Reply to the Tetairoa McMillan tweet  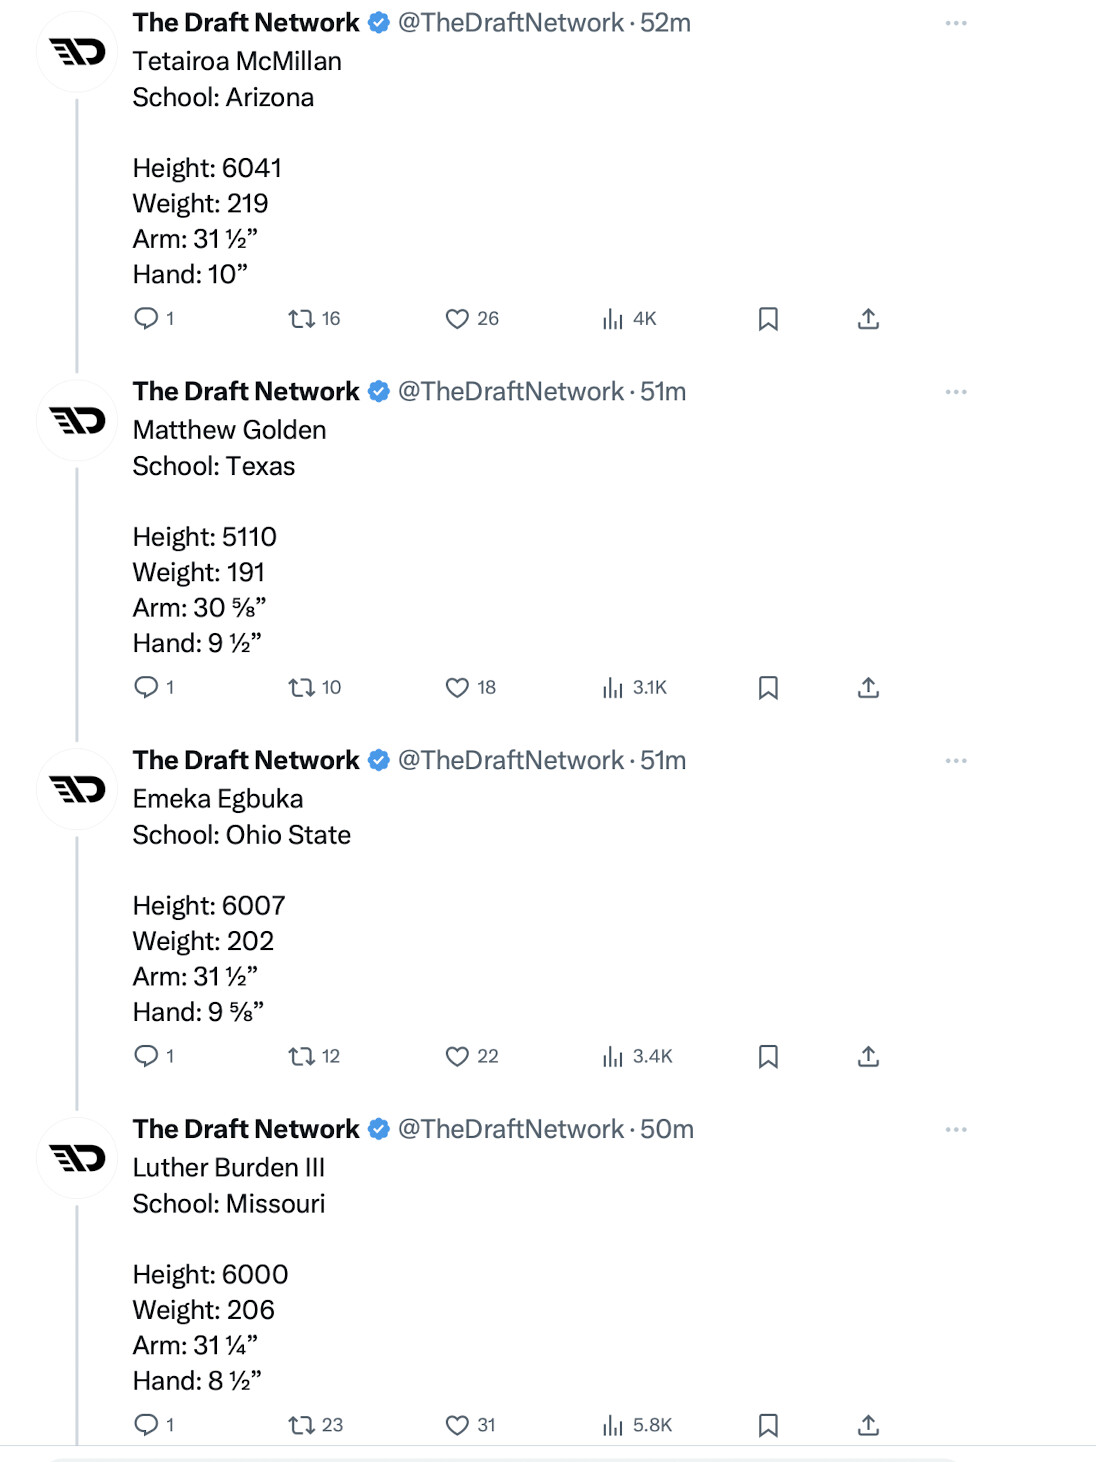[x=146, y=319]
